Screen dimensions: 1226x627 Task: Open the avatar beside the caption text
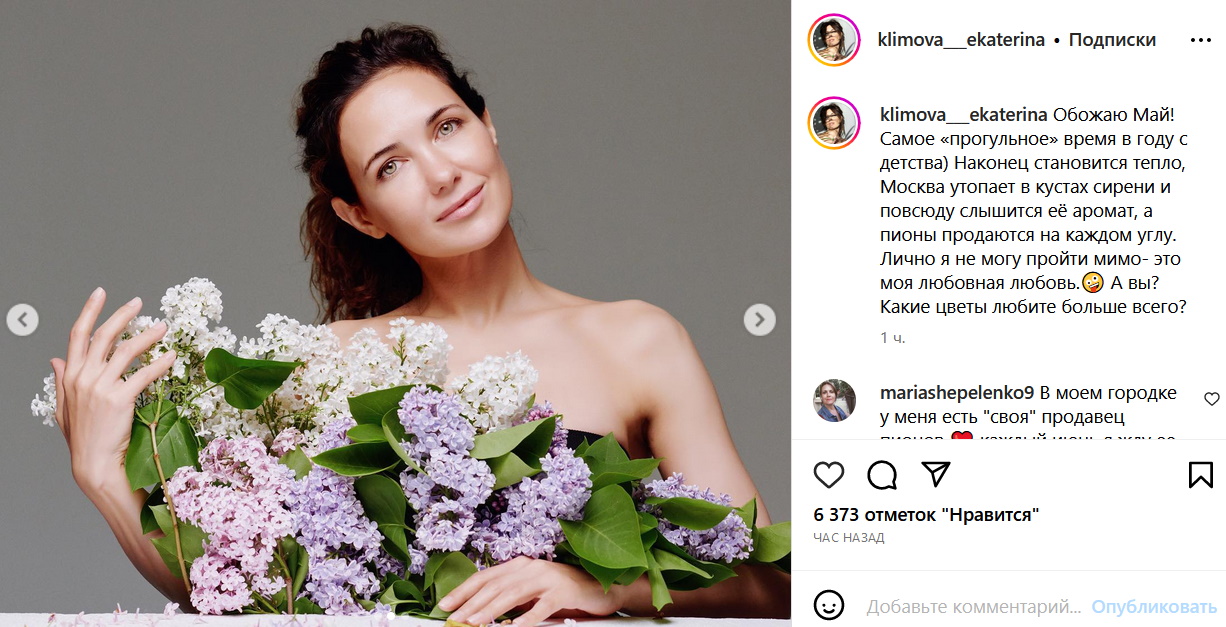click(834, 123)
